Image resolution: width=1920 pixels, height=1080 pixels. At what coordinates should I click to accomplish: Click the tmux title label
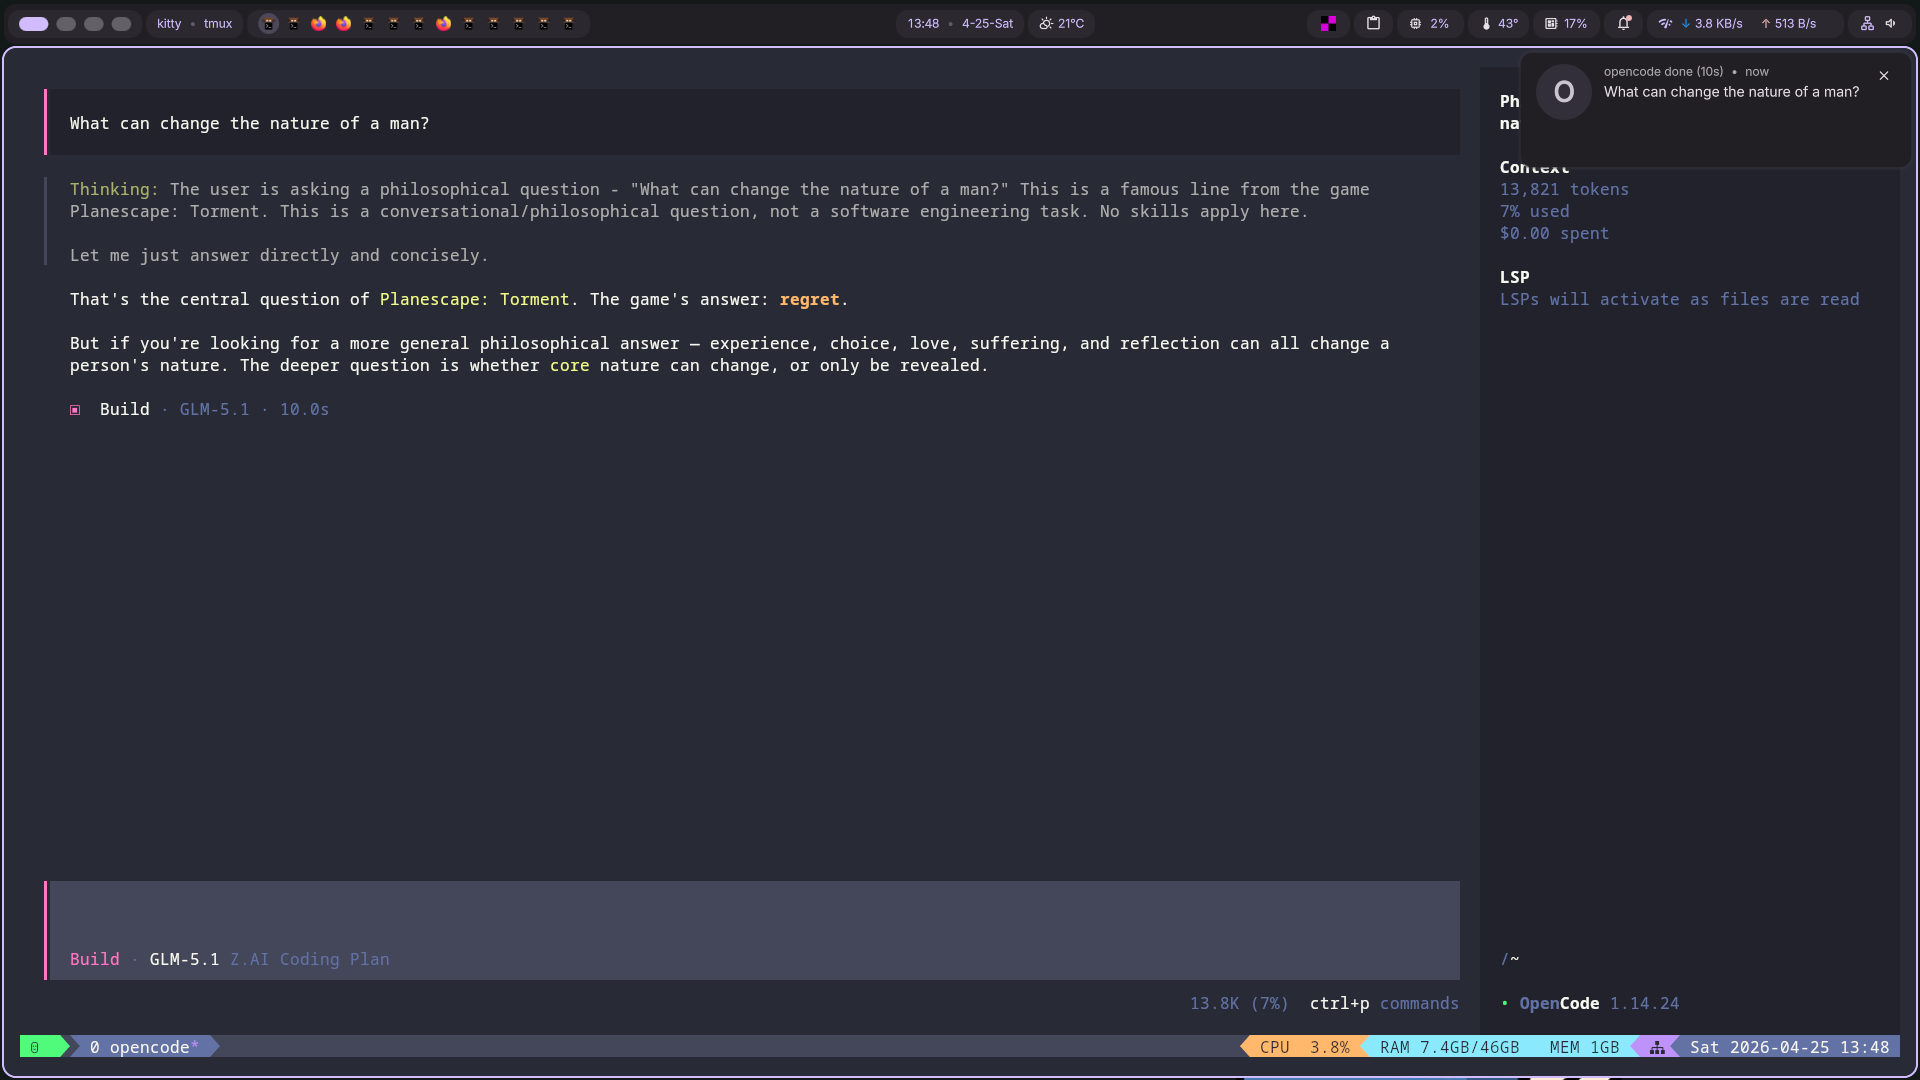(x=218, y=24)
